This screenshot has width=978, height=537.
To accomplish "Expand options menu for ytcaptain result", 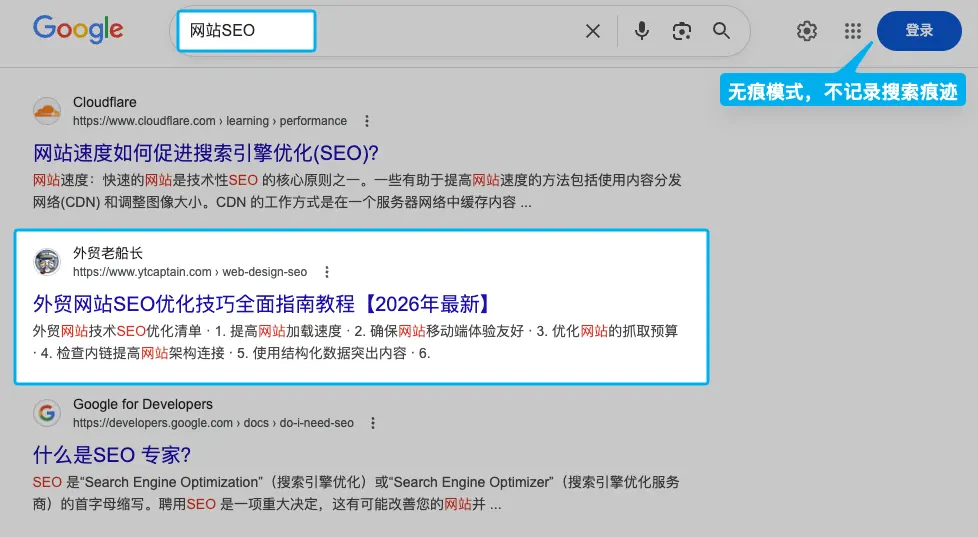I will coord(327,272).
